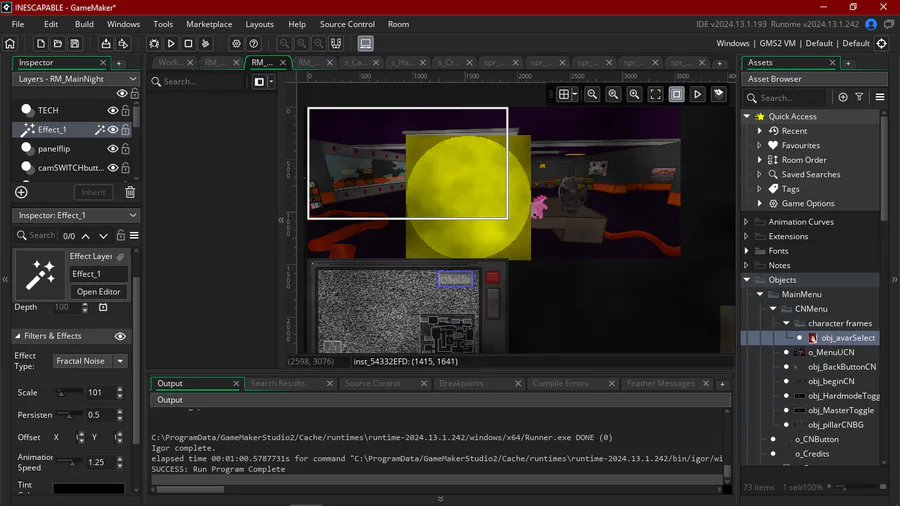Expand the Animation Curves folder in assets
Viewport: 900px width, 506px height.
point(746,222)
